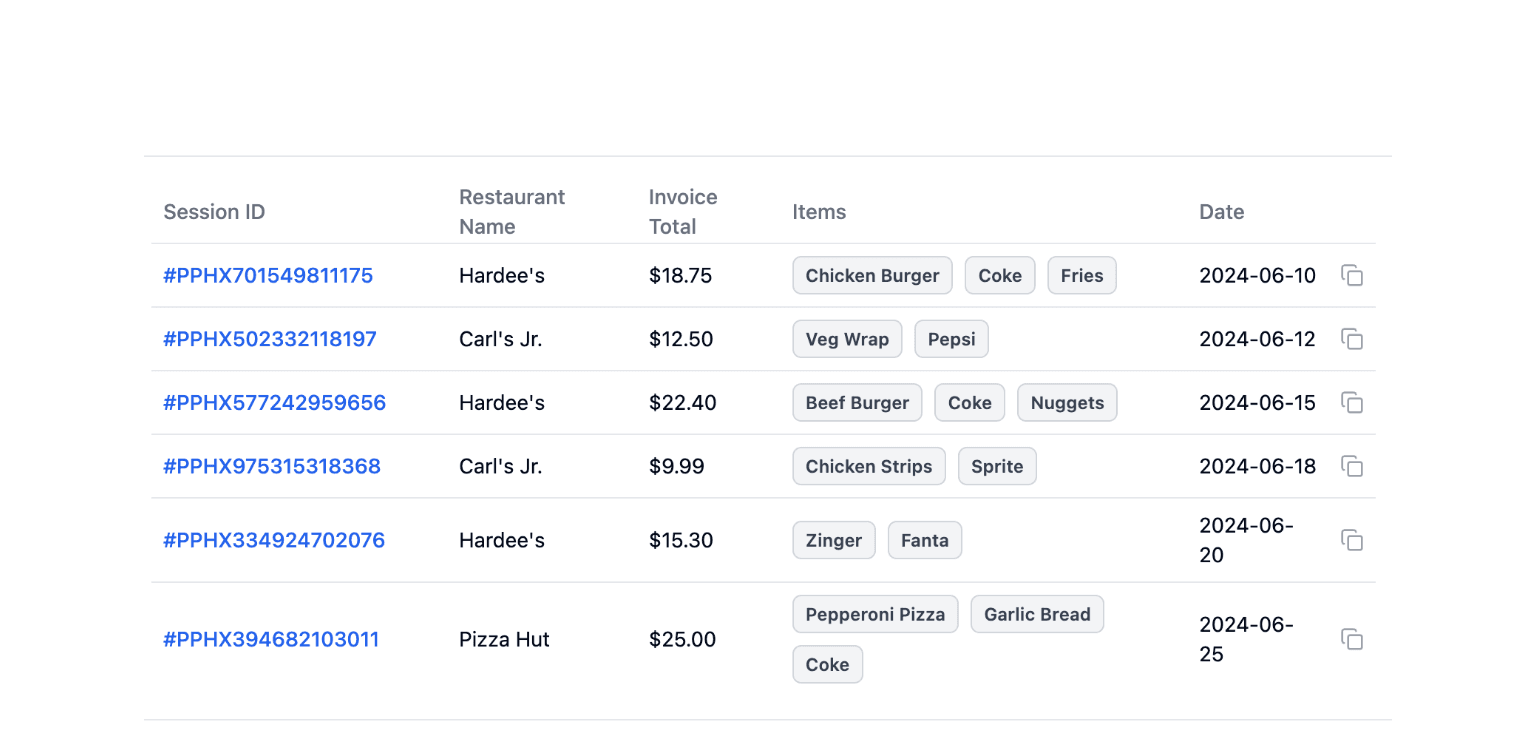
Task: Click the Invoice Total column header
Action: coord(683,212)
